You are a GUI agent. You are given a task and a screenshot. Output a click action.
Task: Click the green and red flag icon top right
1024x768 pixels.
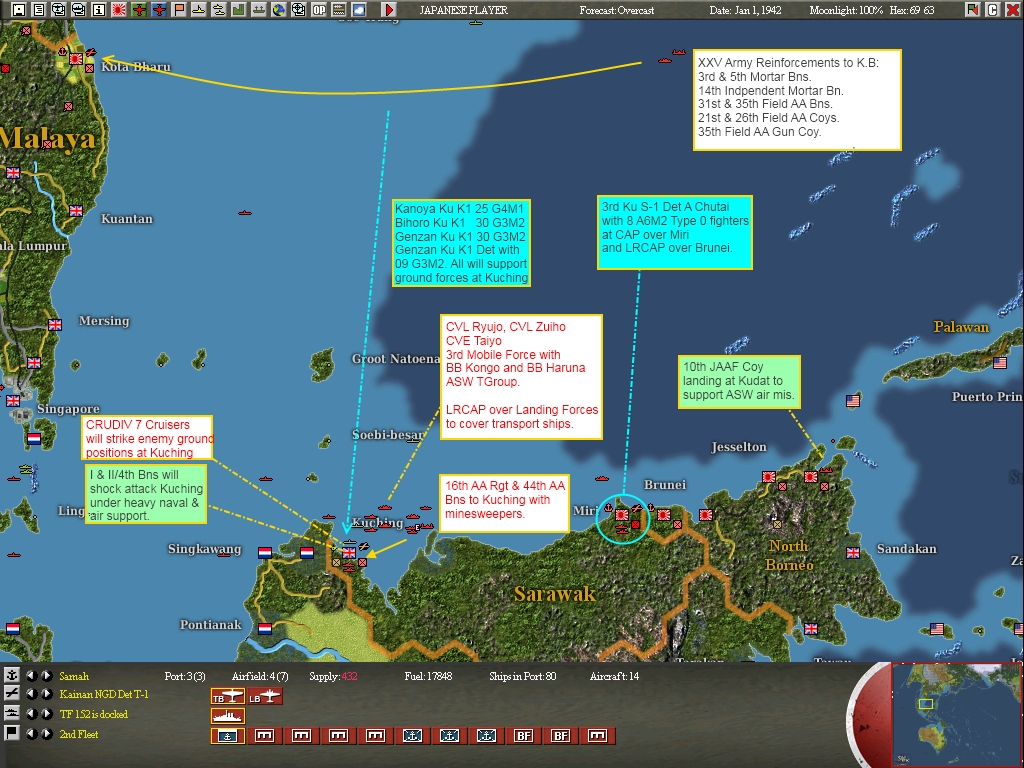[972, 9]
